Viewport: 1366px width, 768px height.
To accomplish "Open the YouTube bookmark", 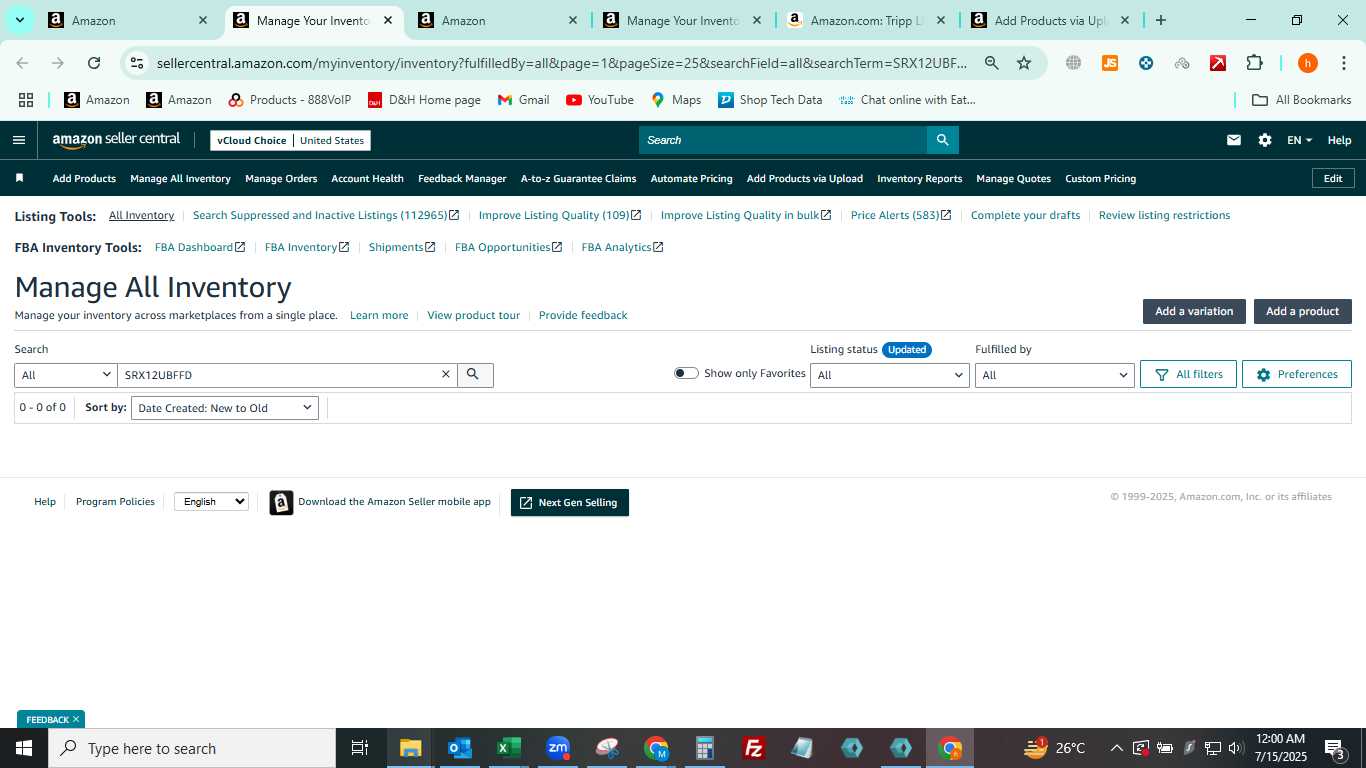I will (x=600, y=100).
